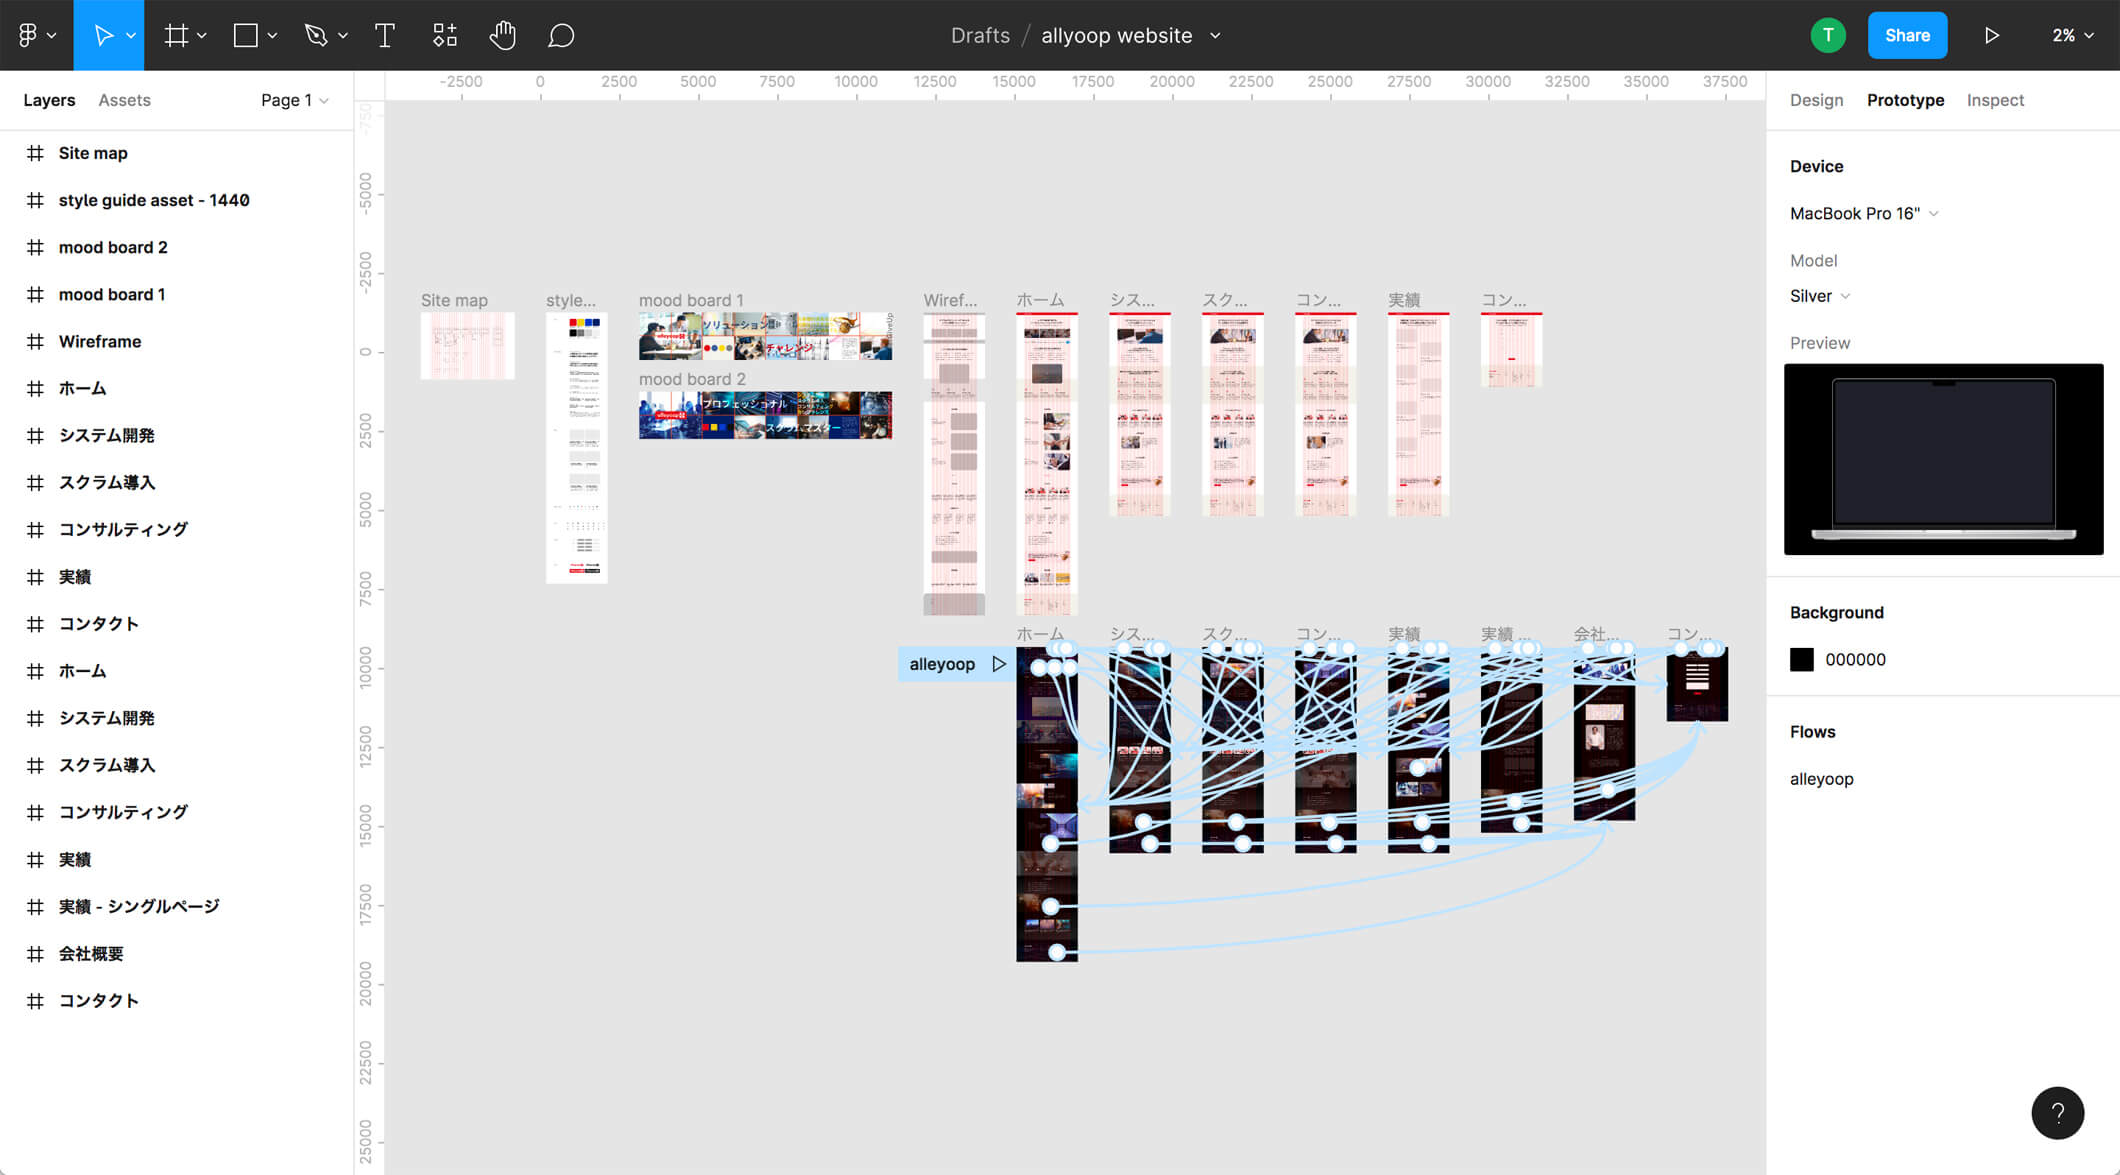Select the mood board 1 frame on canvas
This screenshot has height=1175, width=2120.
click(x=765, y=336)
